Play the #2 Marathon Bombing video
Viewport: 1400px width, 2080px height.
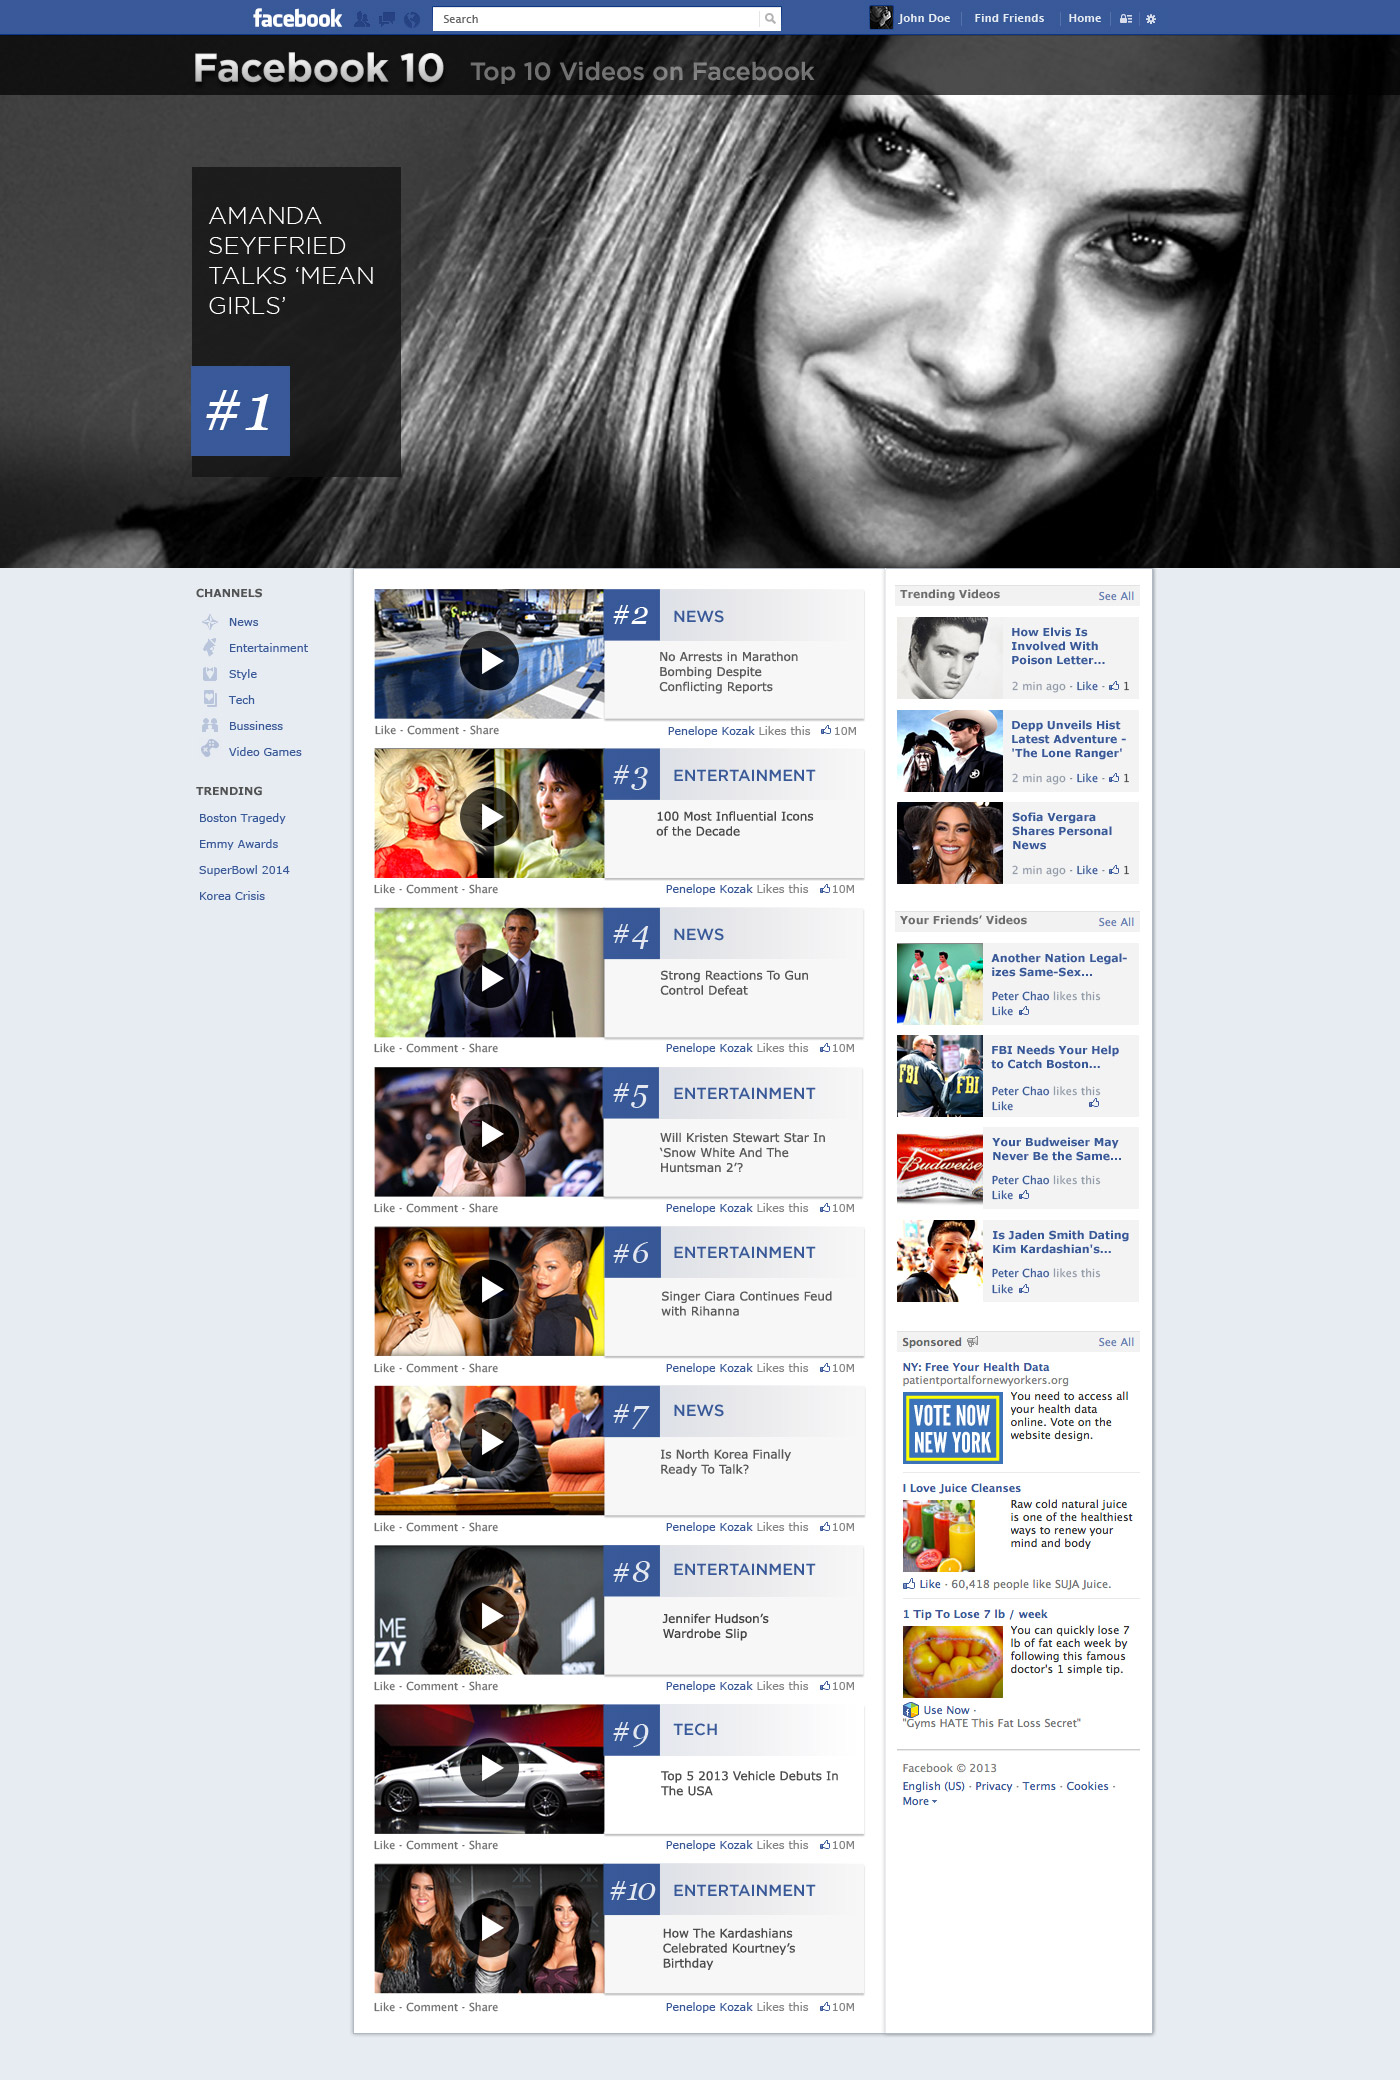(x=489, y=660)
